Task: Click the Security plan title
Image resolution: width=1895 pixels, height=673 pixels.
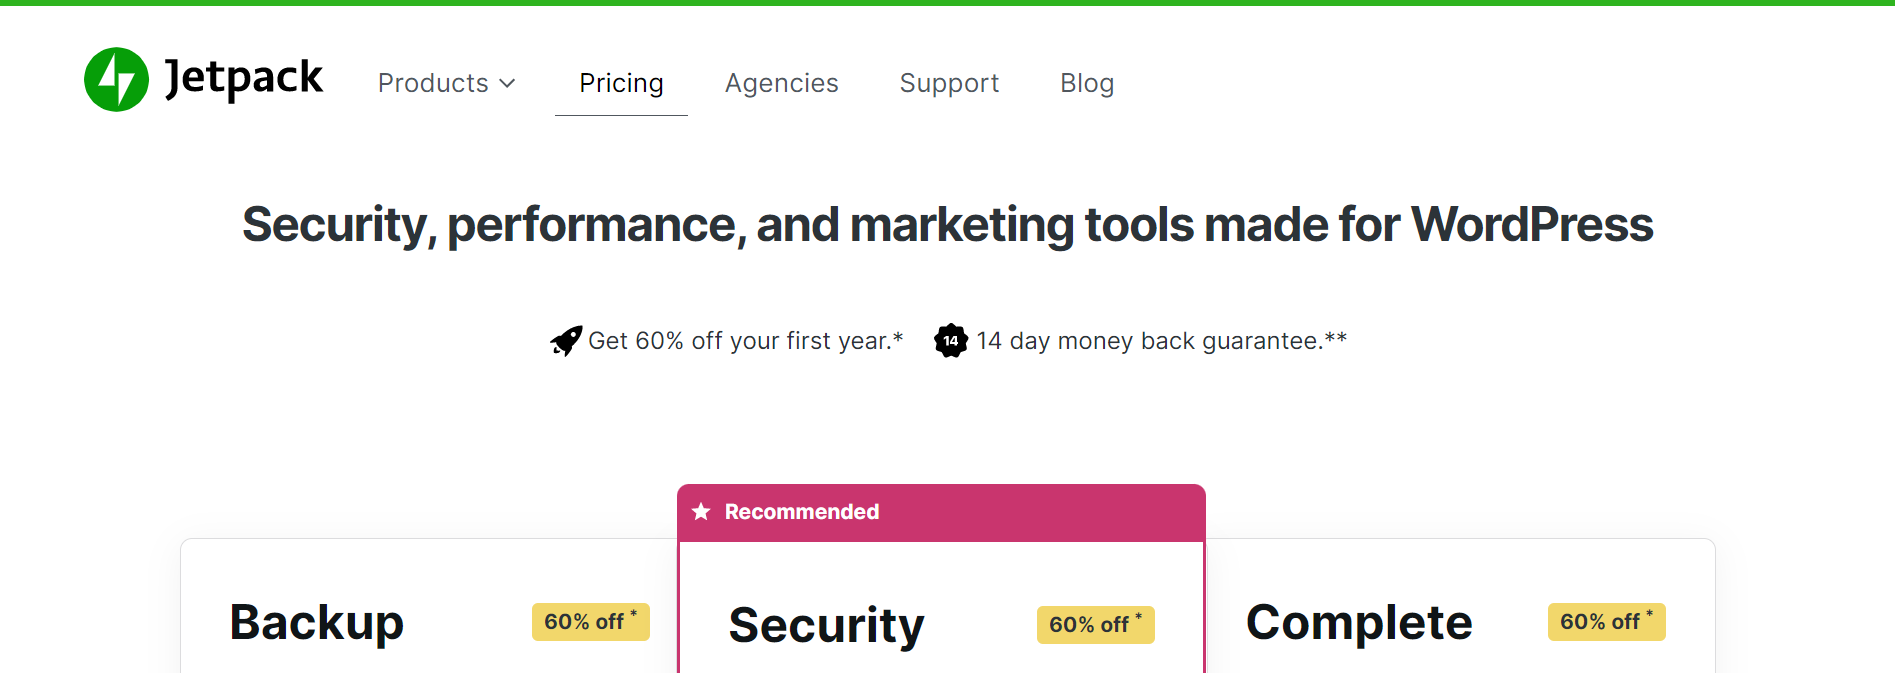Action: pos(826,624)
